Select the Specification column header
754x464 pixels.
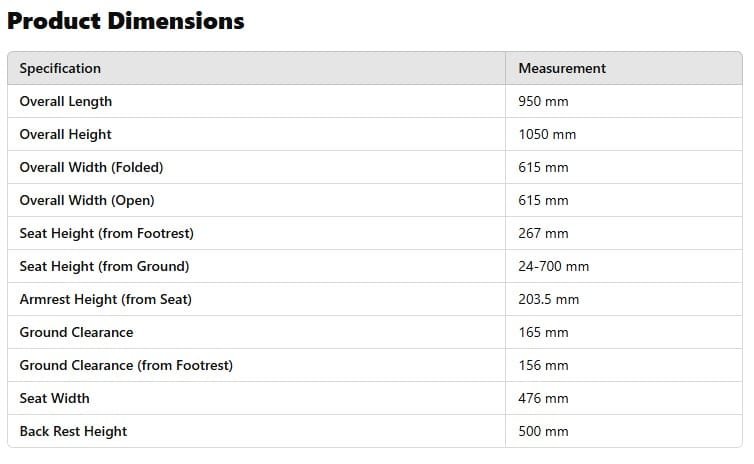click(x=60, y=69)
